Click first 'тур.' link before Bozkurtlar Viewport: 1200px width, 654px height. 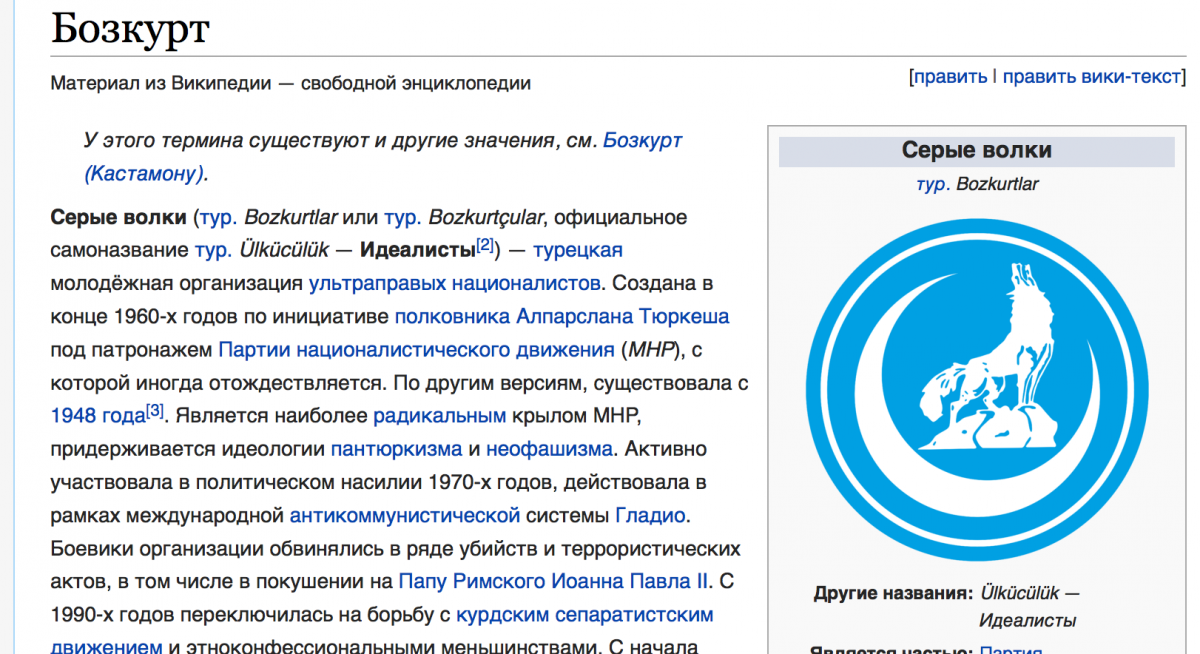(220, 217)
